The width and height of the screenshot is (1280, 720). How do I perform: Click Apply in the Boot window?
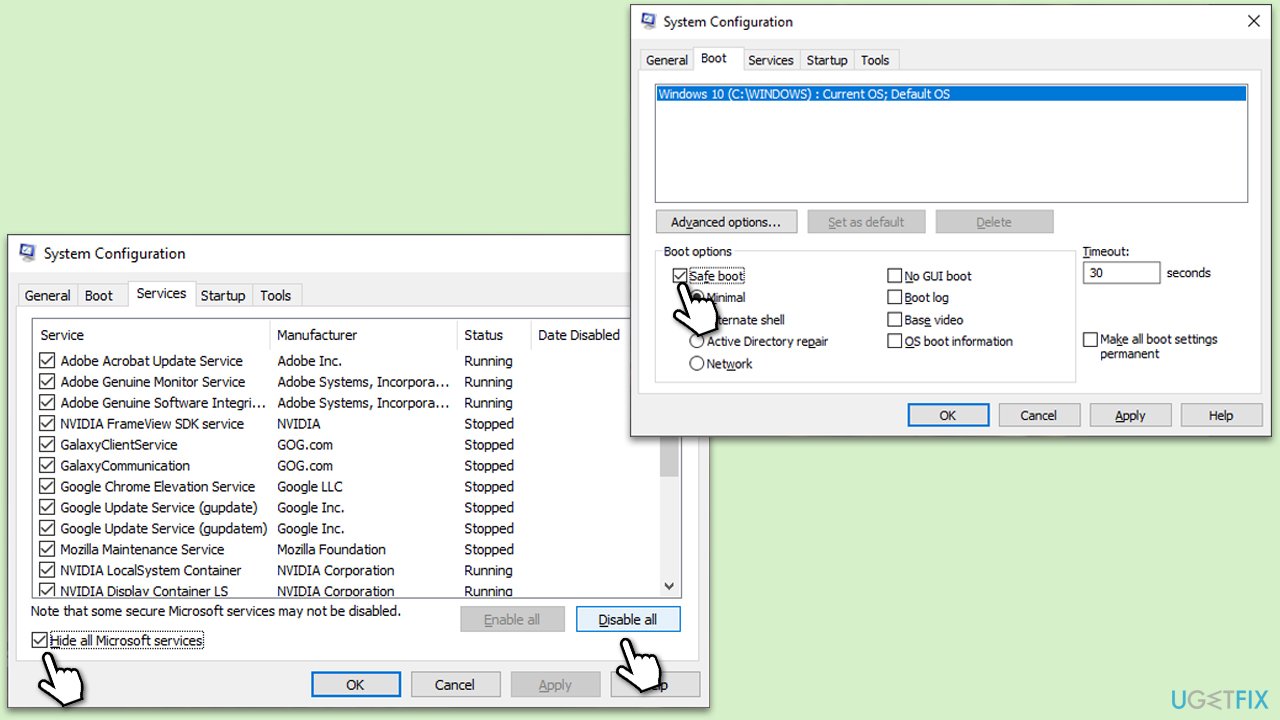(x=1130, y=415)
